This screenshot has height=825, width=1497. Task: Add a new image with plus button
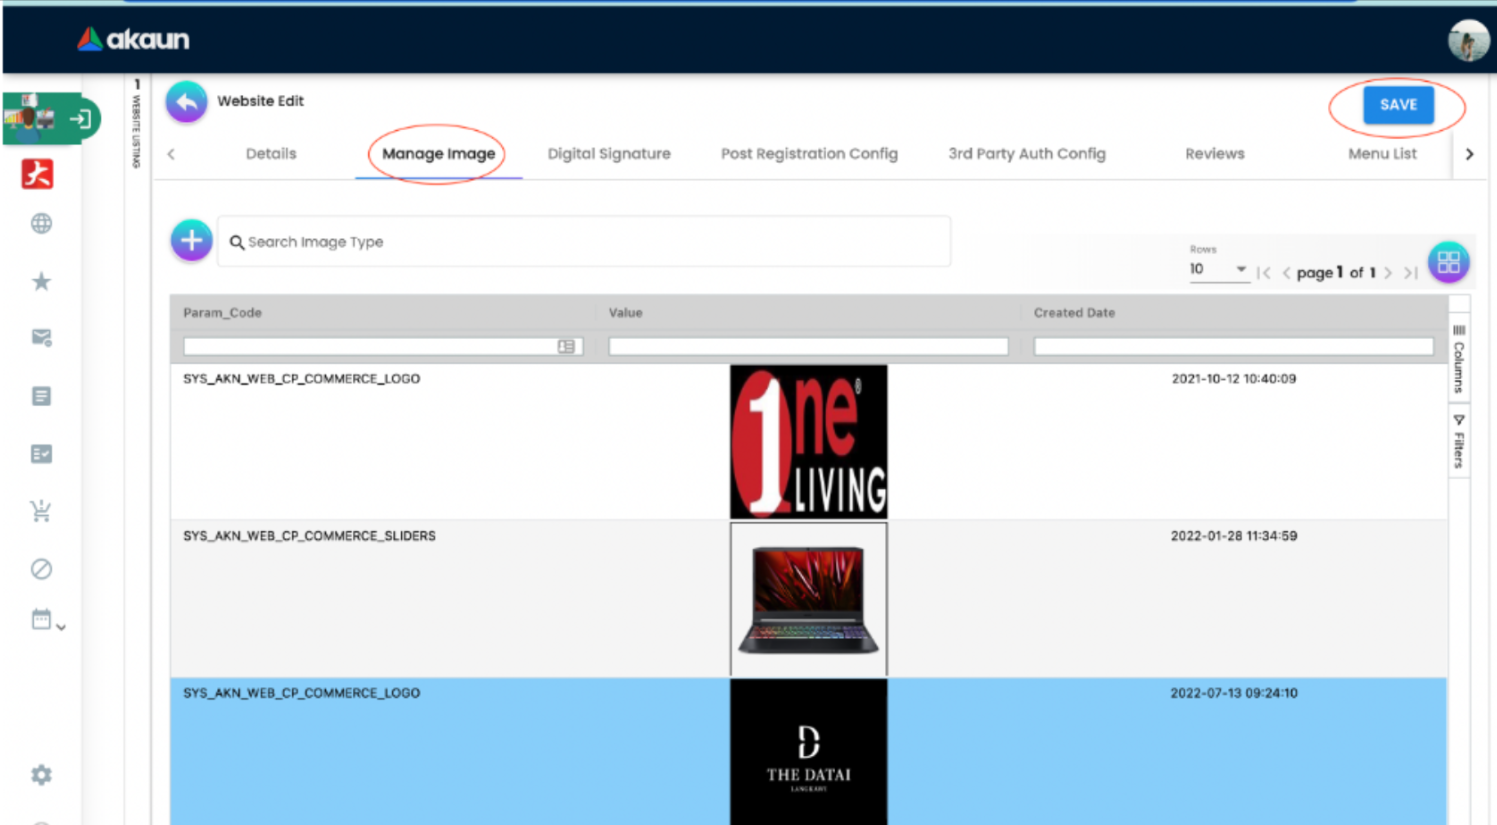(x=191, y=240)
